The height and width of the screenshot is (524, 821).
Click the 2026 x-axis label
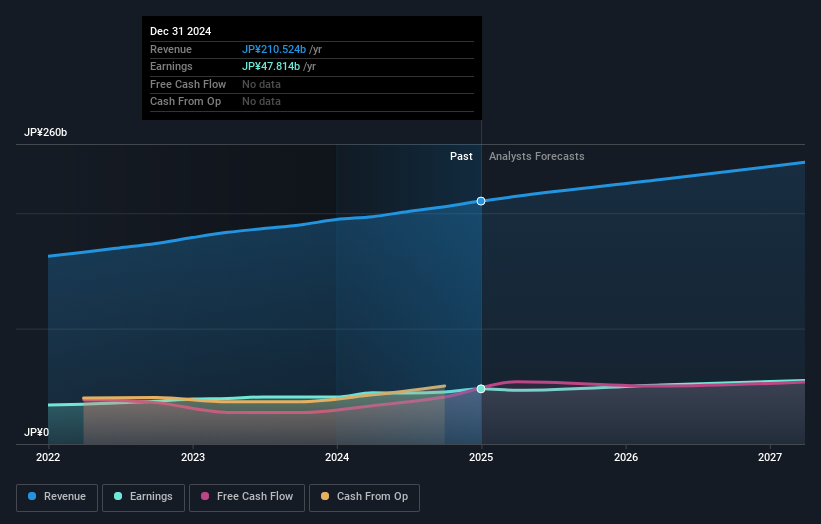[626, 457]
